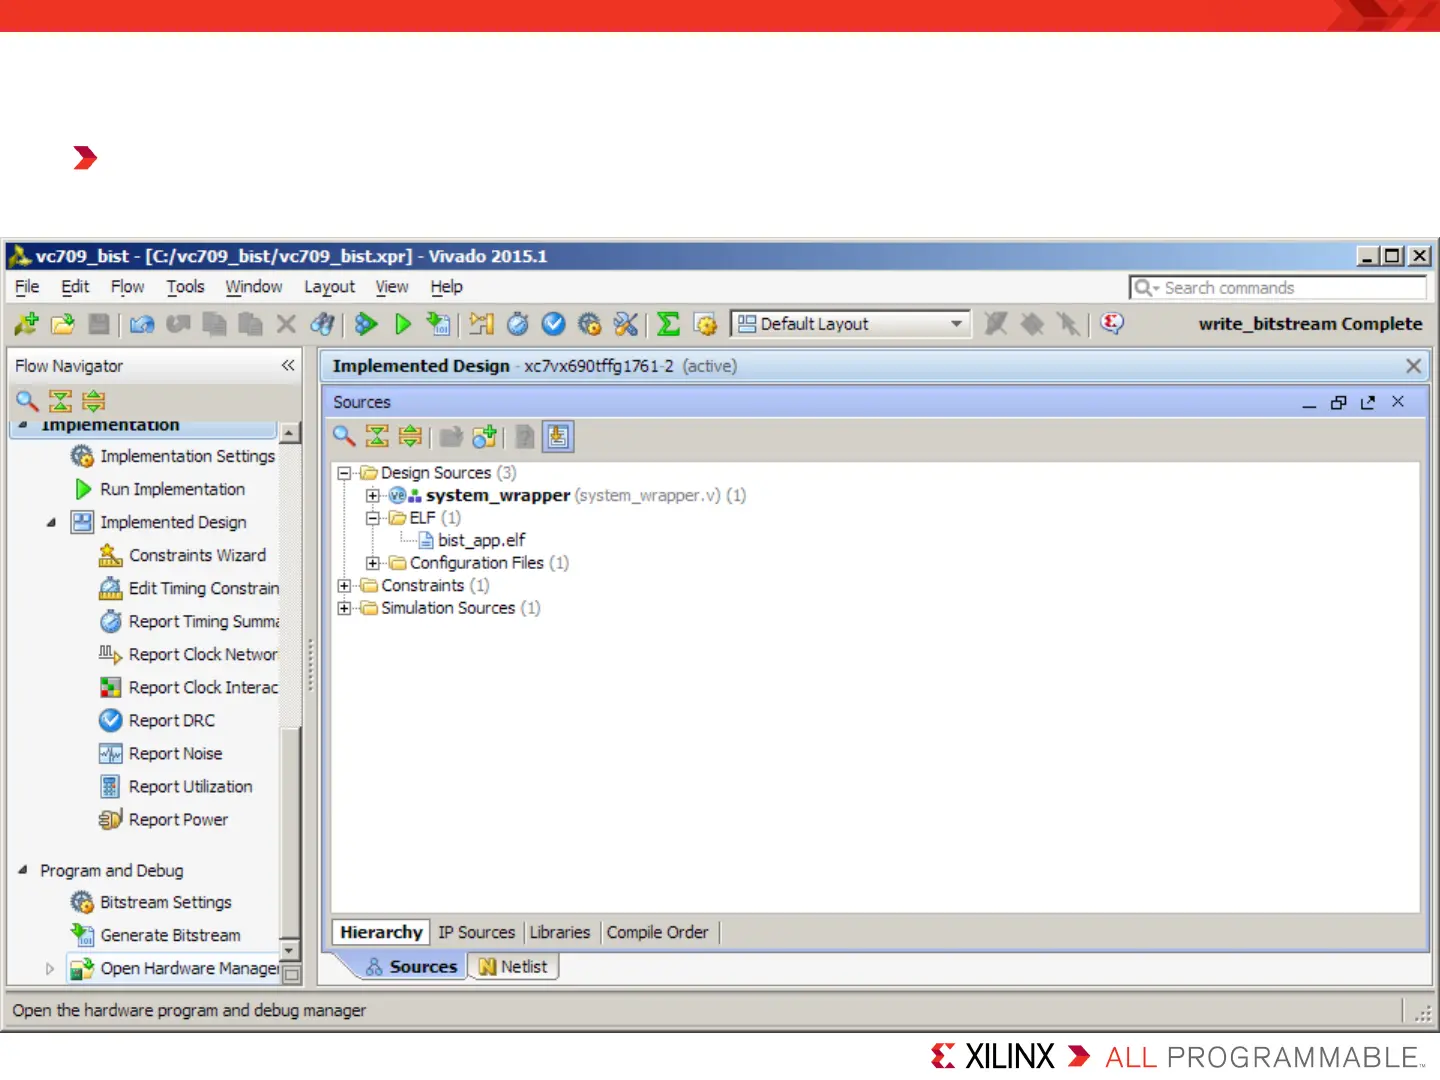Click the Add Sources plus icon
The width and height of the screenshot is (1440, 1080).
pos(485,436)
